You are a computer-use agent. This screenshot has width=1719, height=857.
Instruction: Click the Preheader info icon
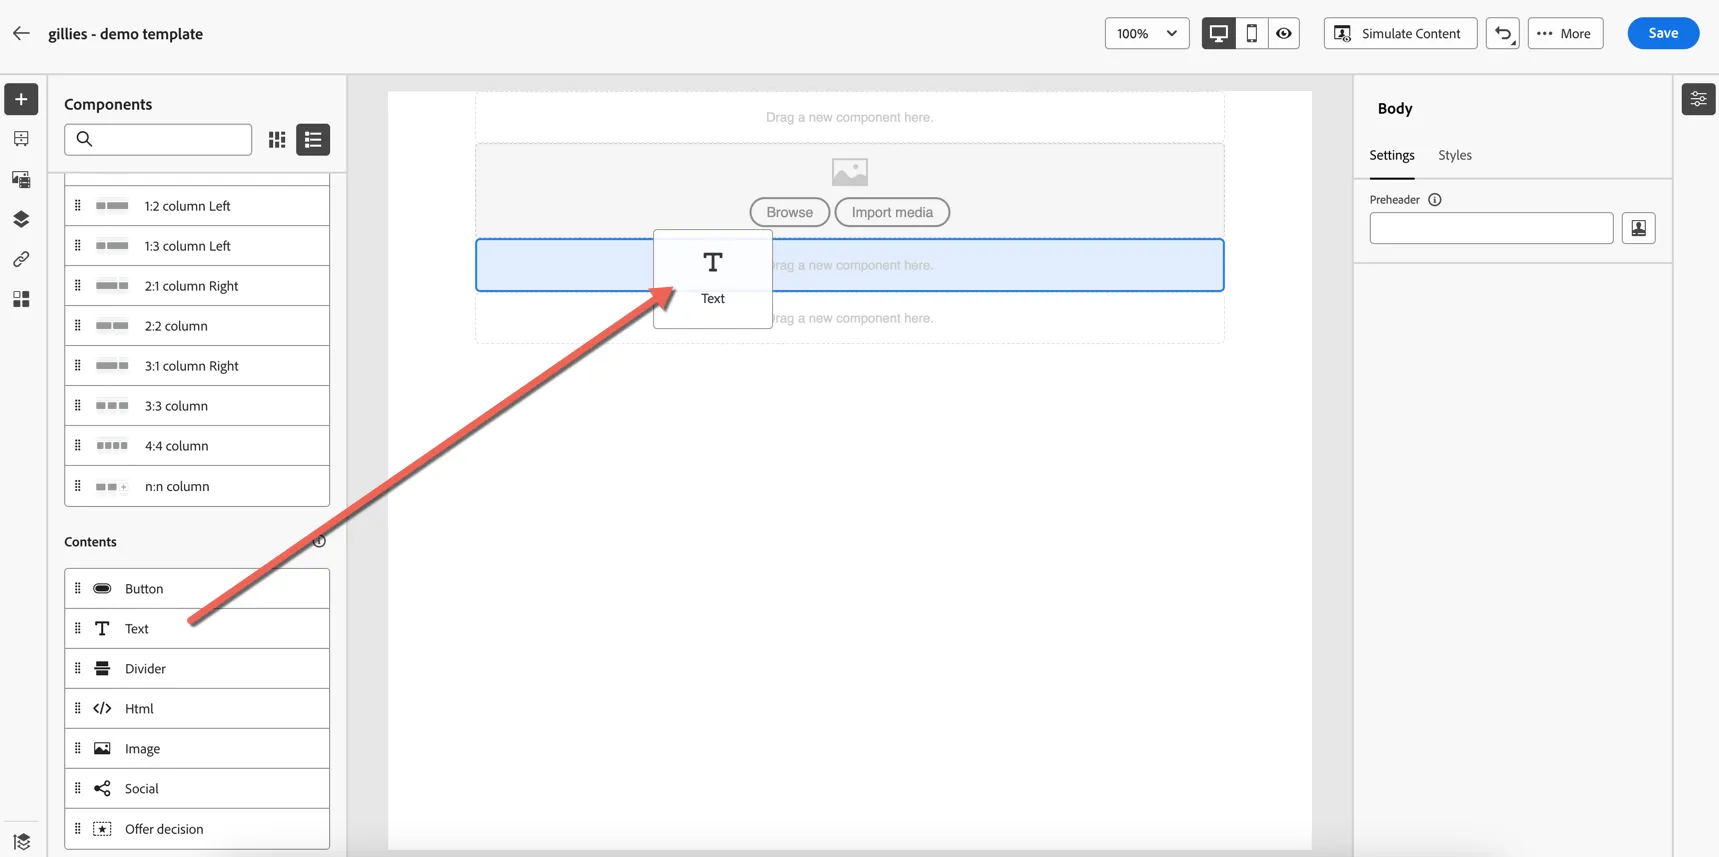point(1434,200)
